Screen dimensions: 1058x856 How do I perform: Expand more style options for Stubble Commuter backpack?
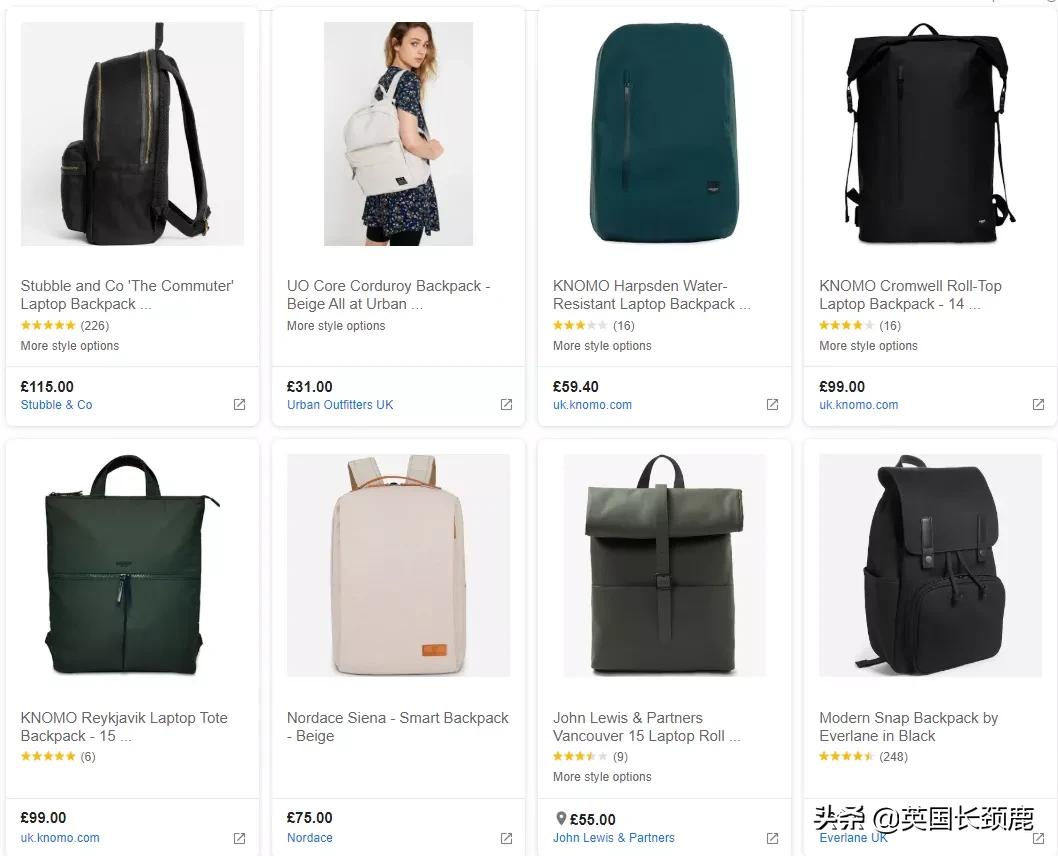tap(70, 346)
